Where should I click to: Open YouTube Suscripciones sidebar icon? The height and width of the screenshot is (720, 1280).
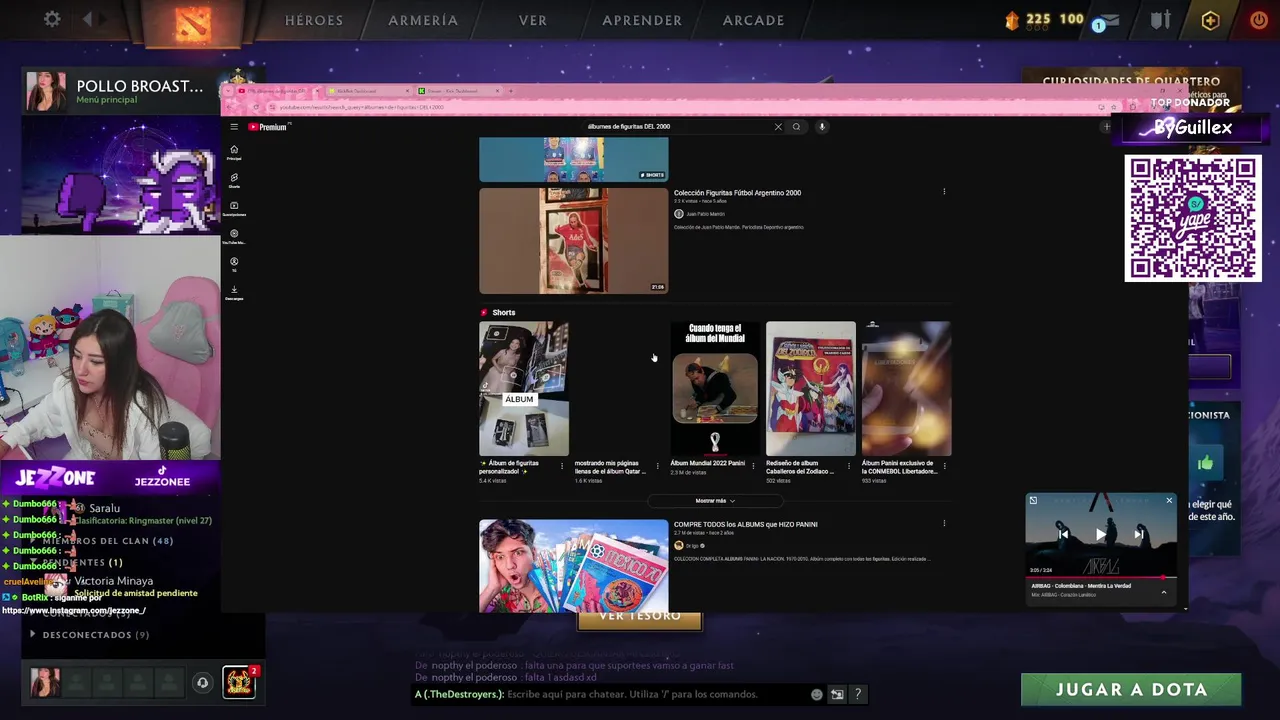click(234, 208)
